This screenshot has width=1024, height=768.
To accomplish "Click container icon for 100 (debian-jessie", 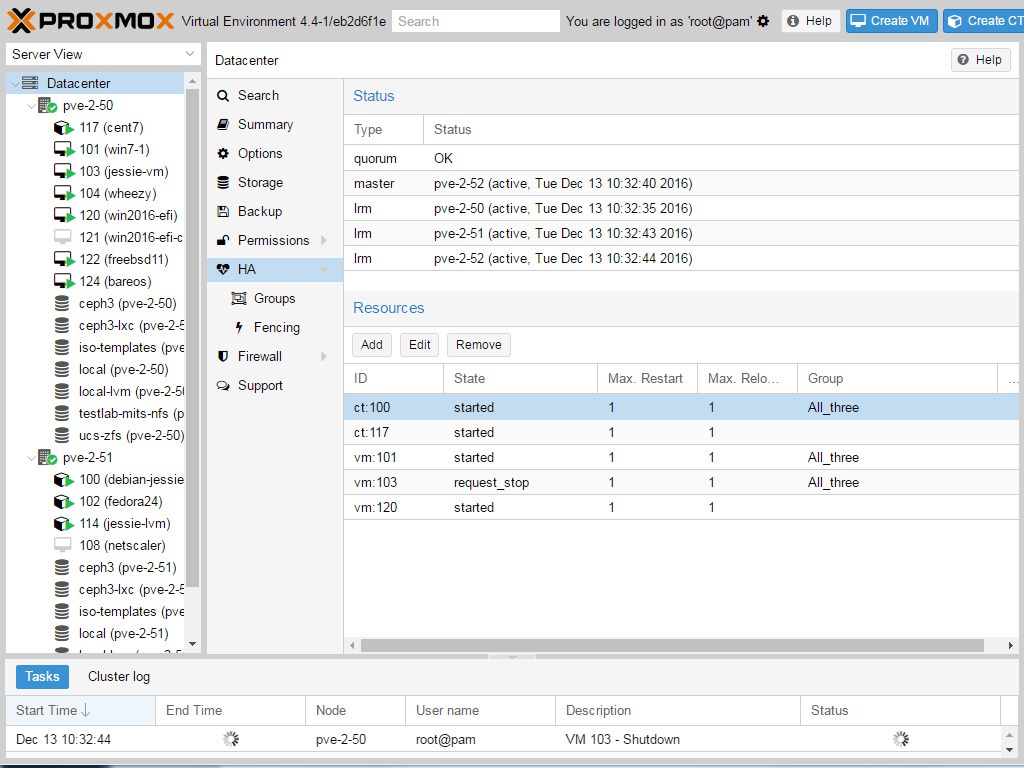I will pos(63,479).
